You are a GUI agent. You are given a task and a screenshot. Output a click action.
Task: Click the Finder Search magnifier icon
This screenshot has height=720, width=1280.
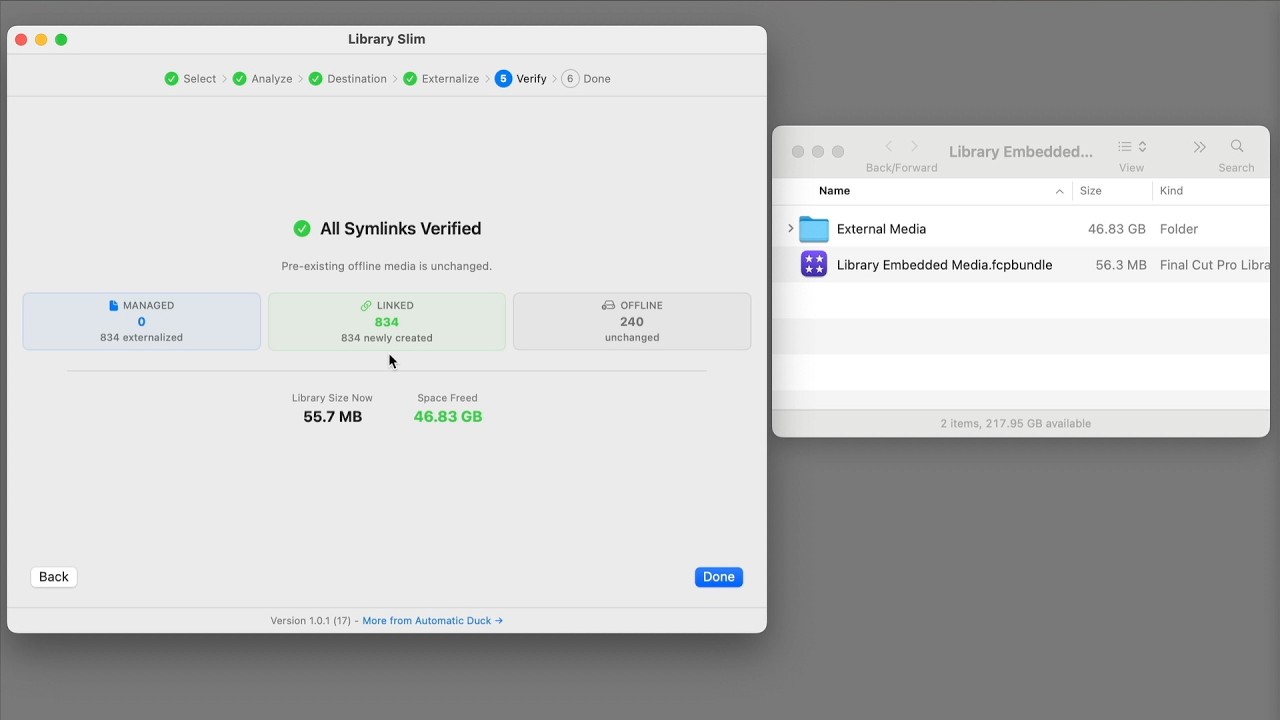click(x=1236, y=147)
